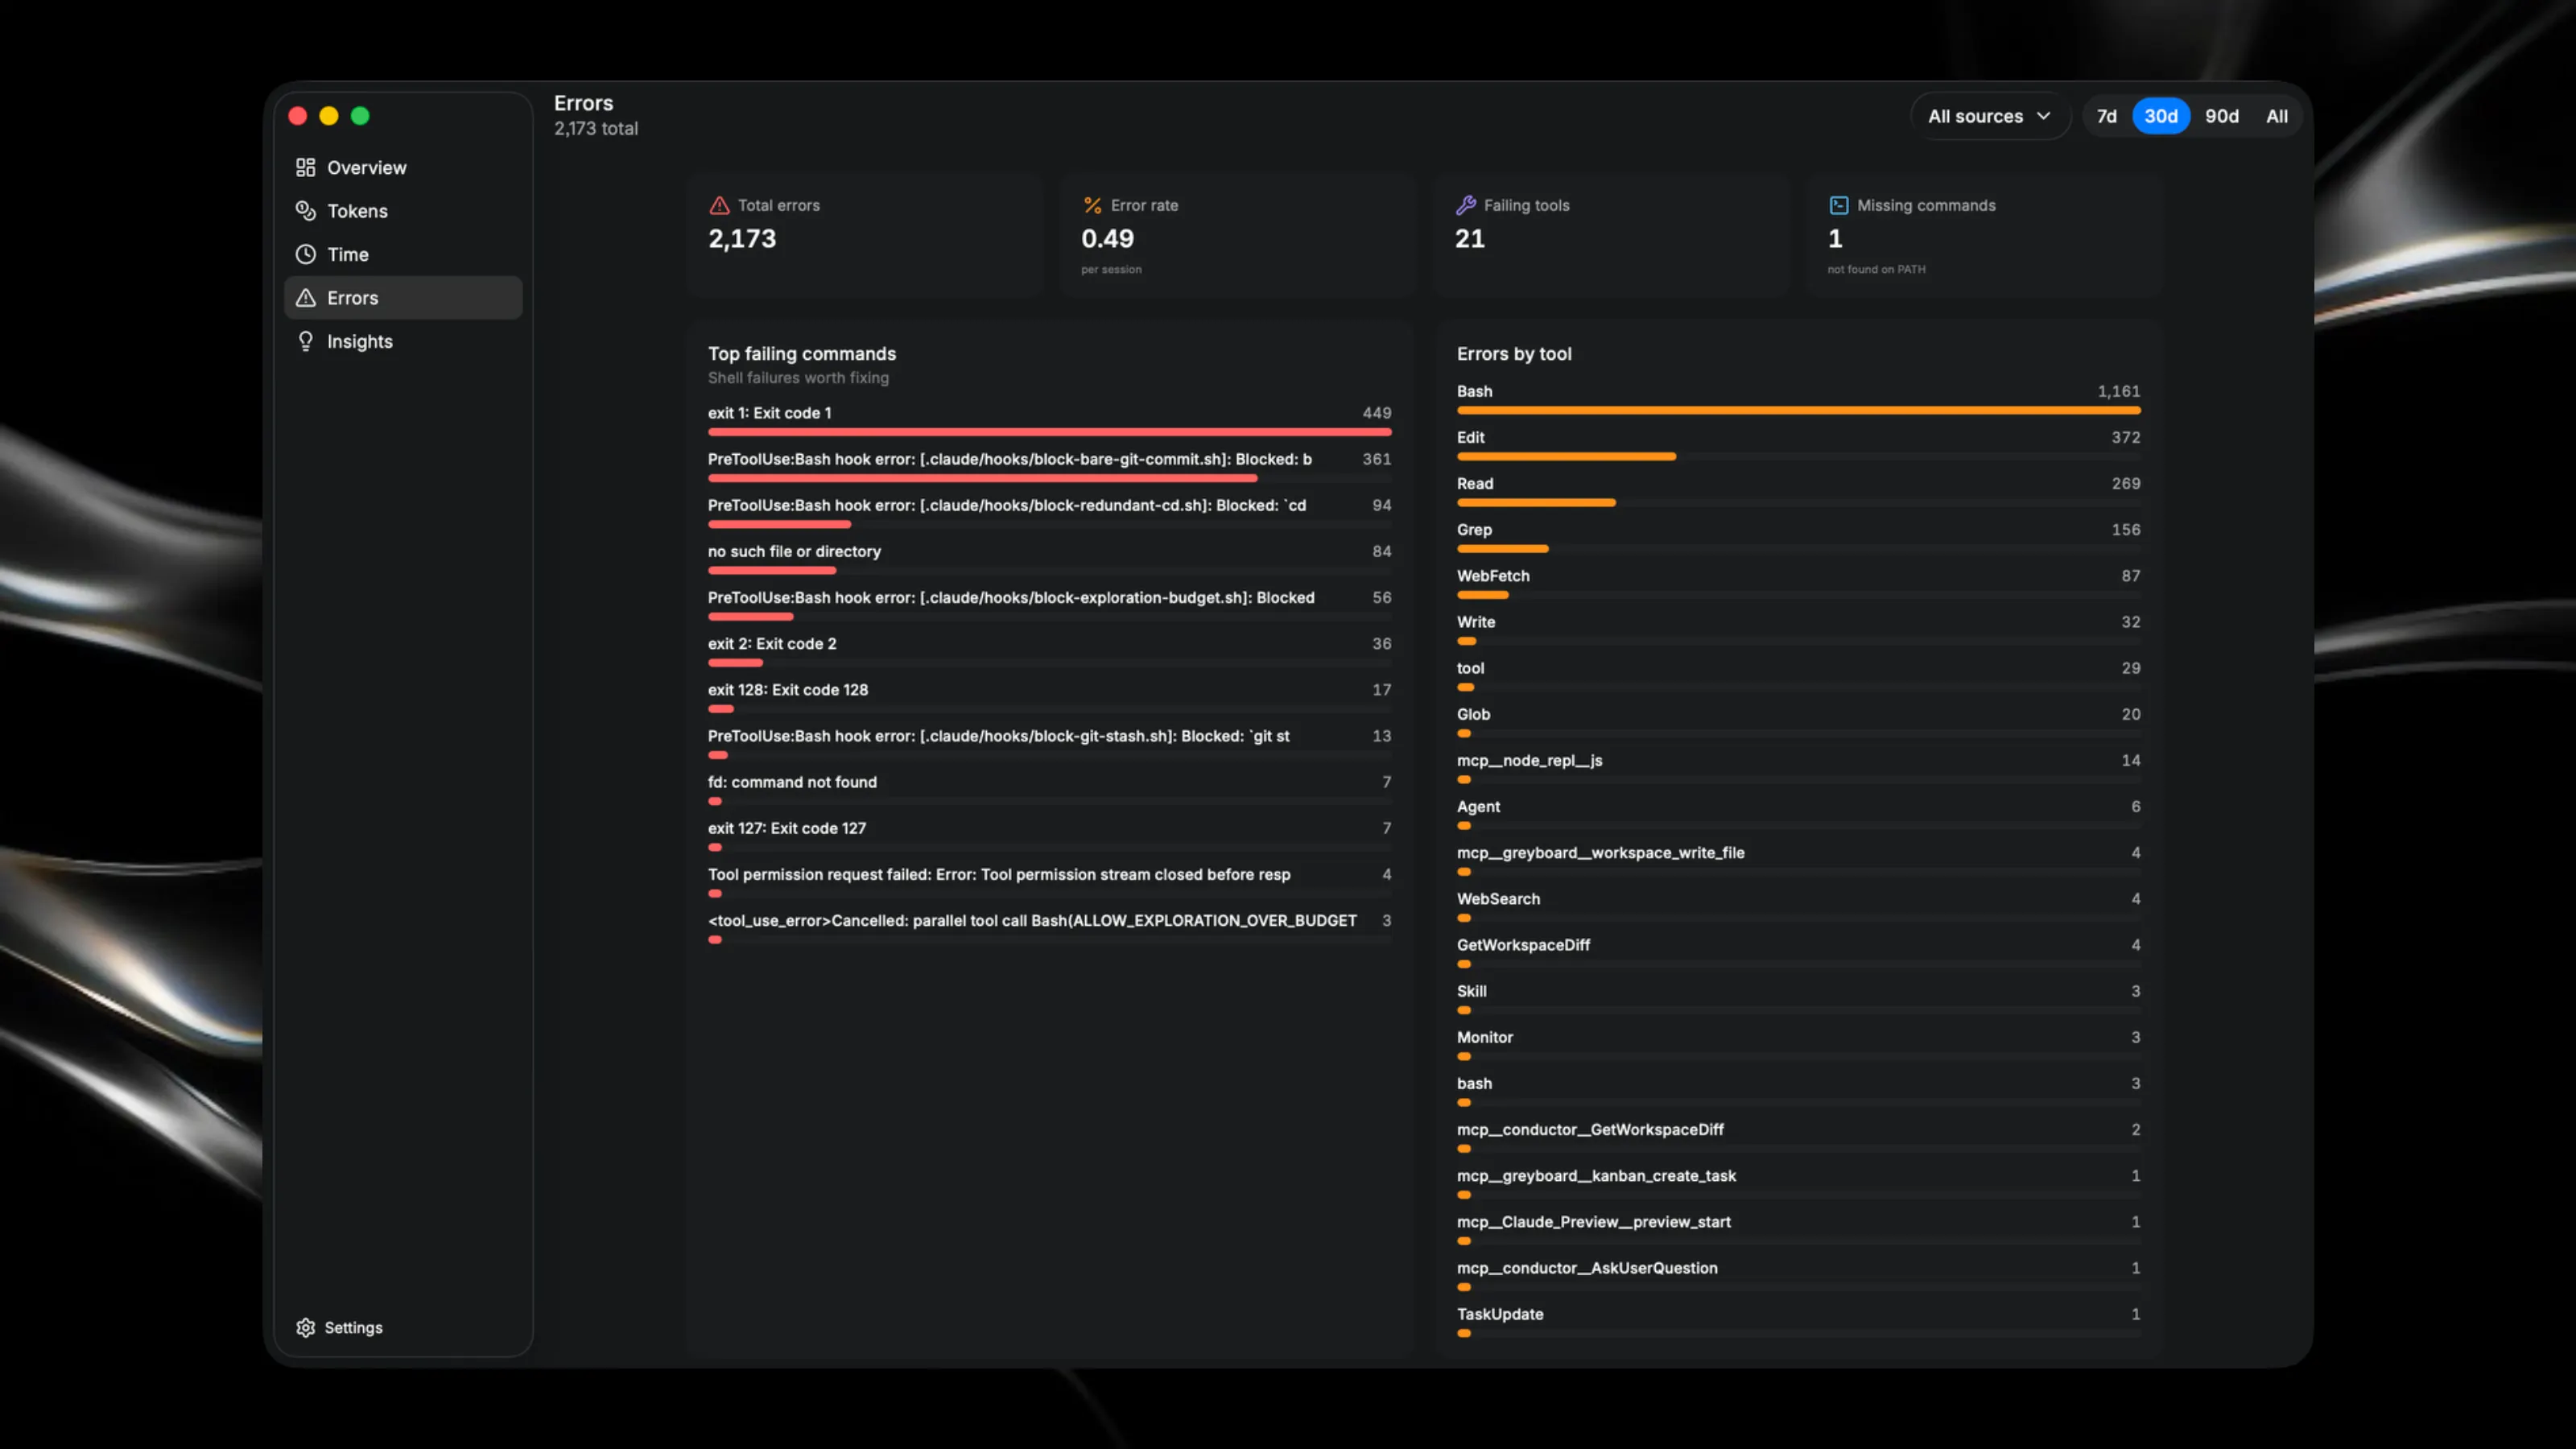This screenshot has height=1449, width=2576.
Task: Click the green fullscreen window button
Action: pos(360,116)
